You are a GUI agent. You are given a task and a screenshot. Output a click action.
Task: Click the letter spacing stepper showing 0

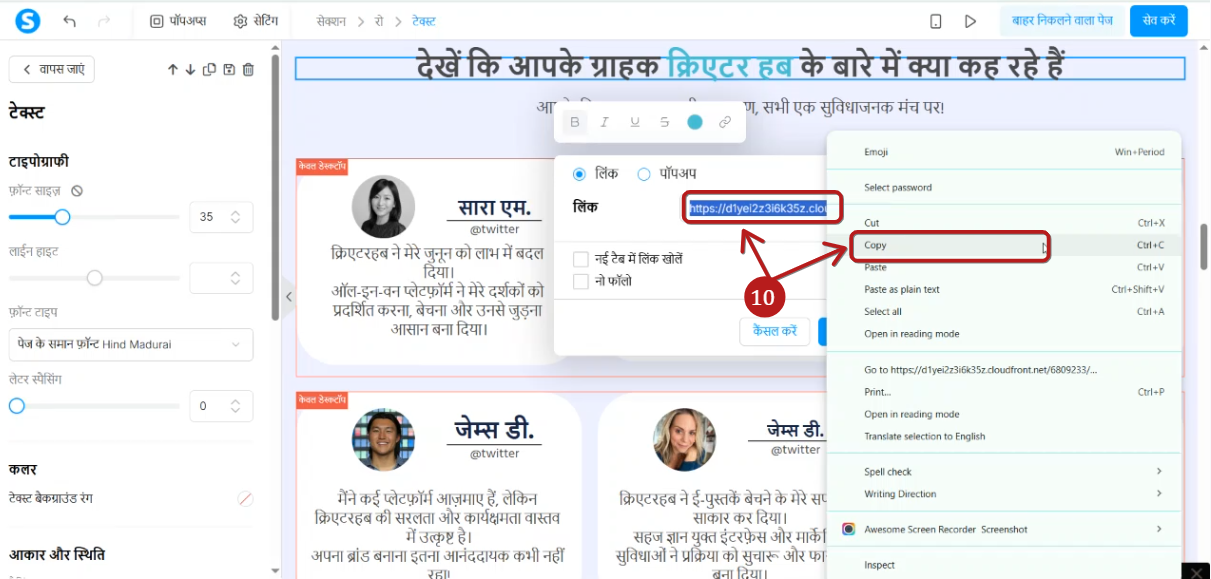(x=221, y=406)
